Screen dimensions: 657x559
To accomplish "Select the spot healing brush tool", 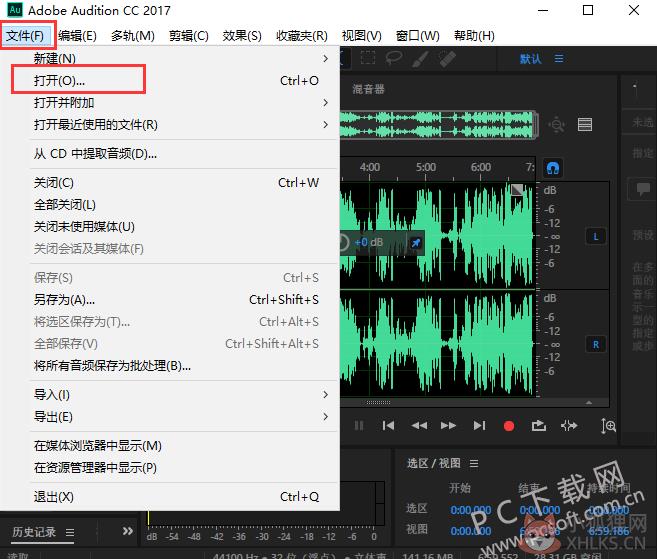I will click(447, 58).
